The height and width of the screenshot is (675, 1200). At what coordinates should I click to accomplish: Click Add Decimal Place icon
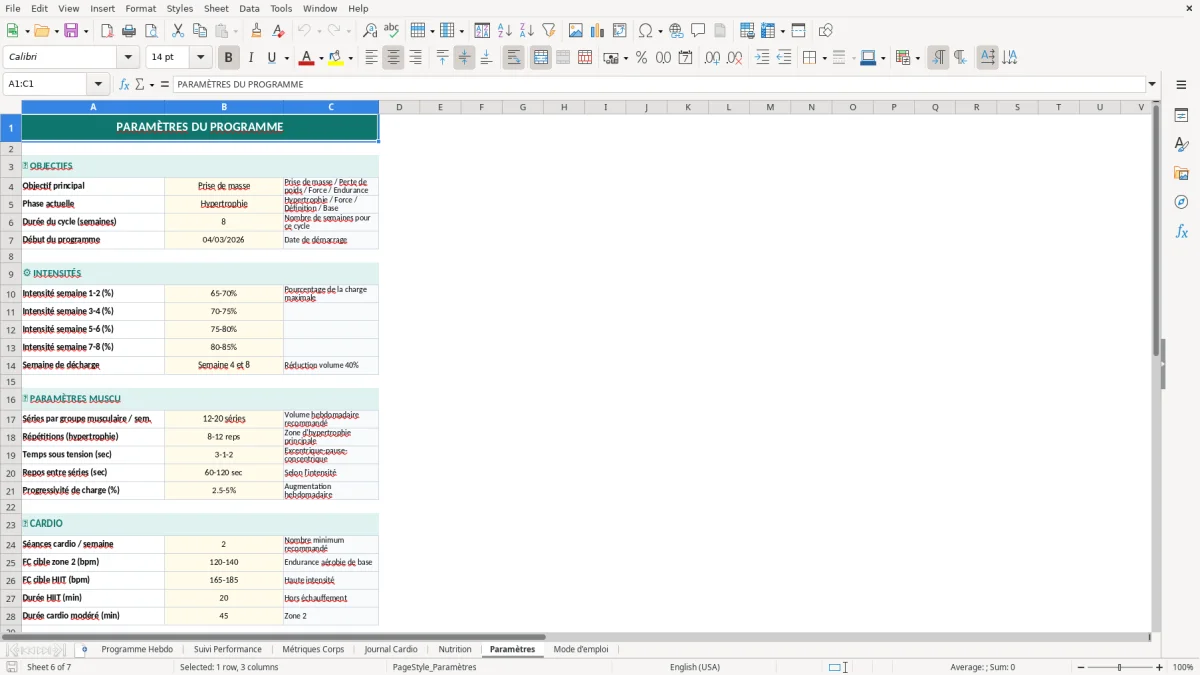tap(712, 58)
